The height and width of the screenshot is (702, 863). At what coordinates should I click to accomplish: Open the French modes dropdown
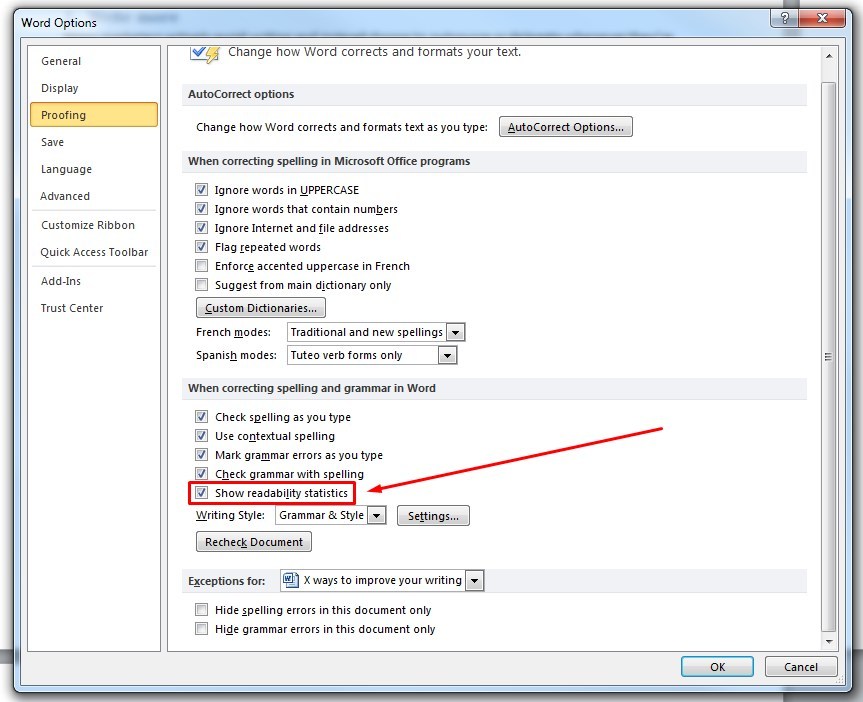pyautogui.click(x=455, y=333)
